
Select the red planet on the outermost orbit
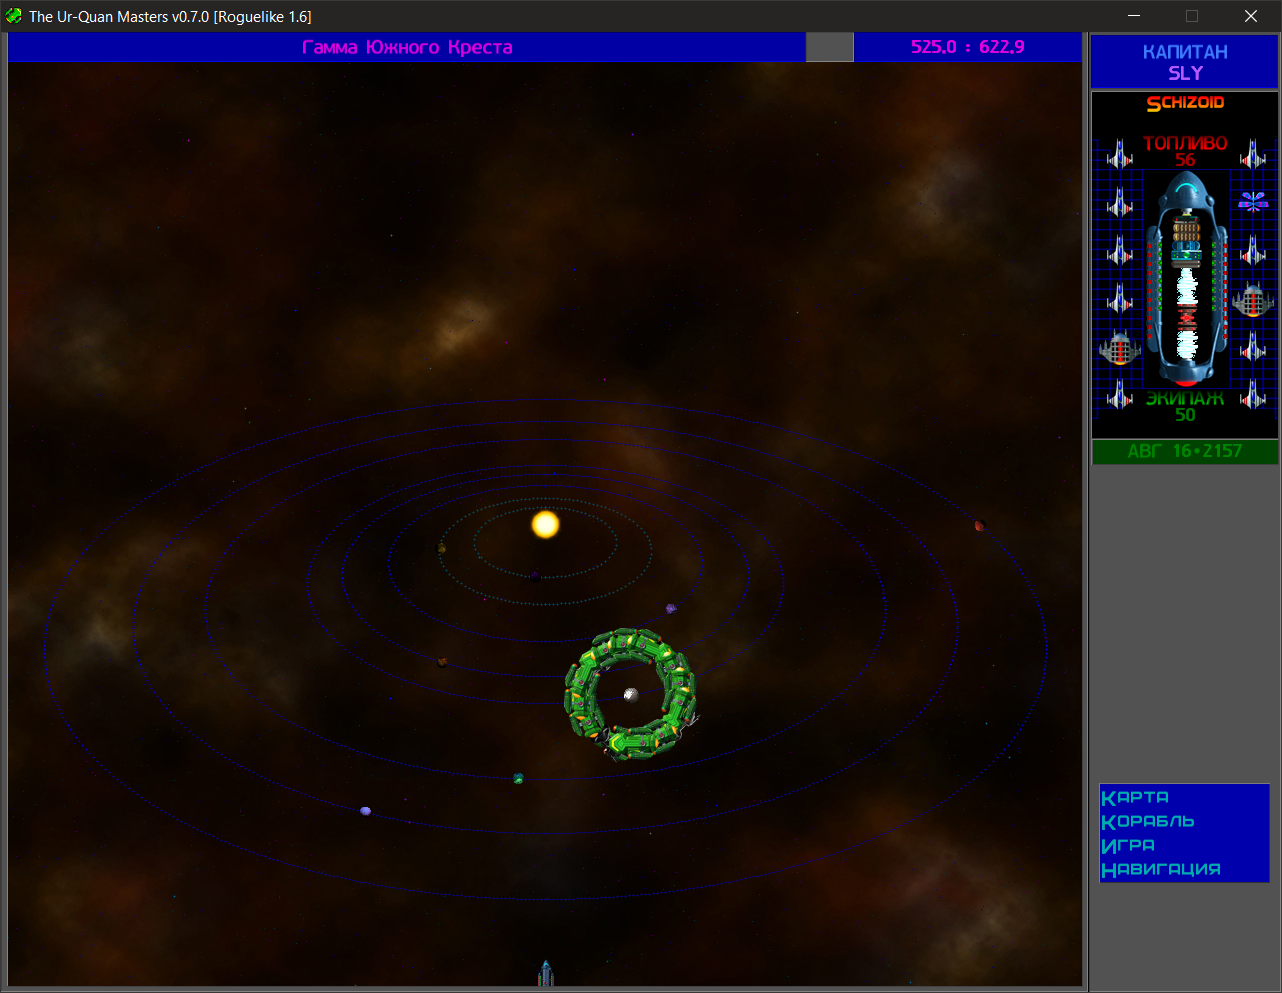tap(979, 525)
